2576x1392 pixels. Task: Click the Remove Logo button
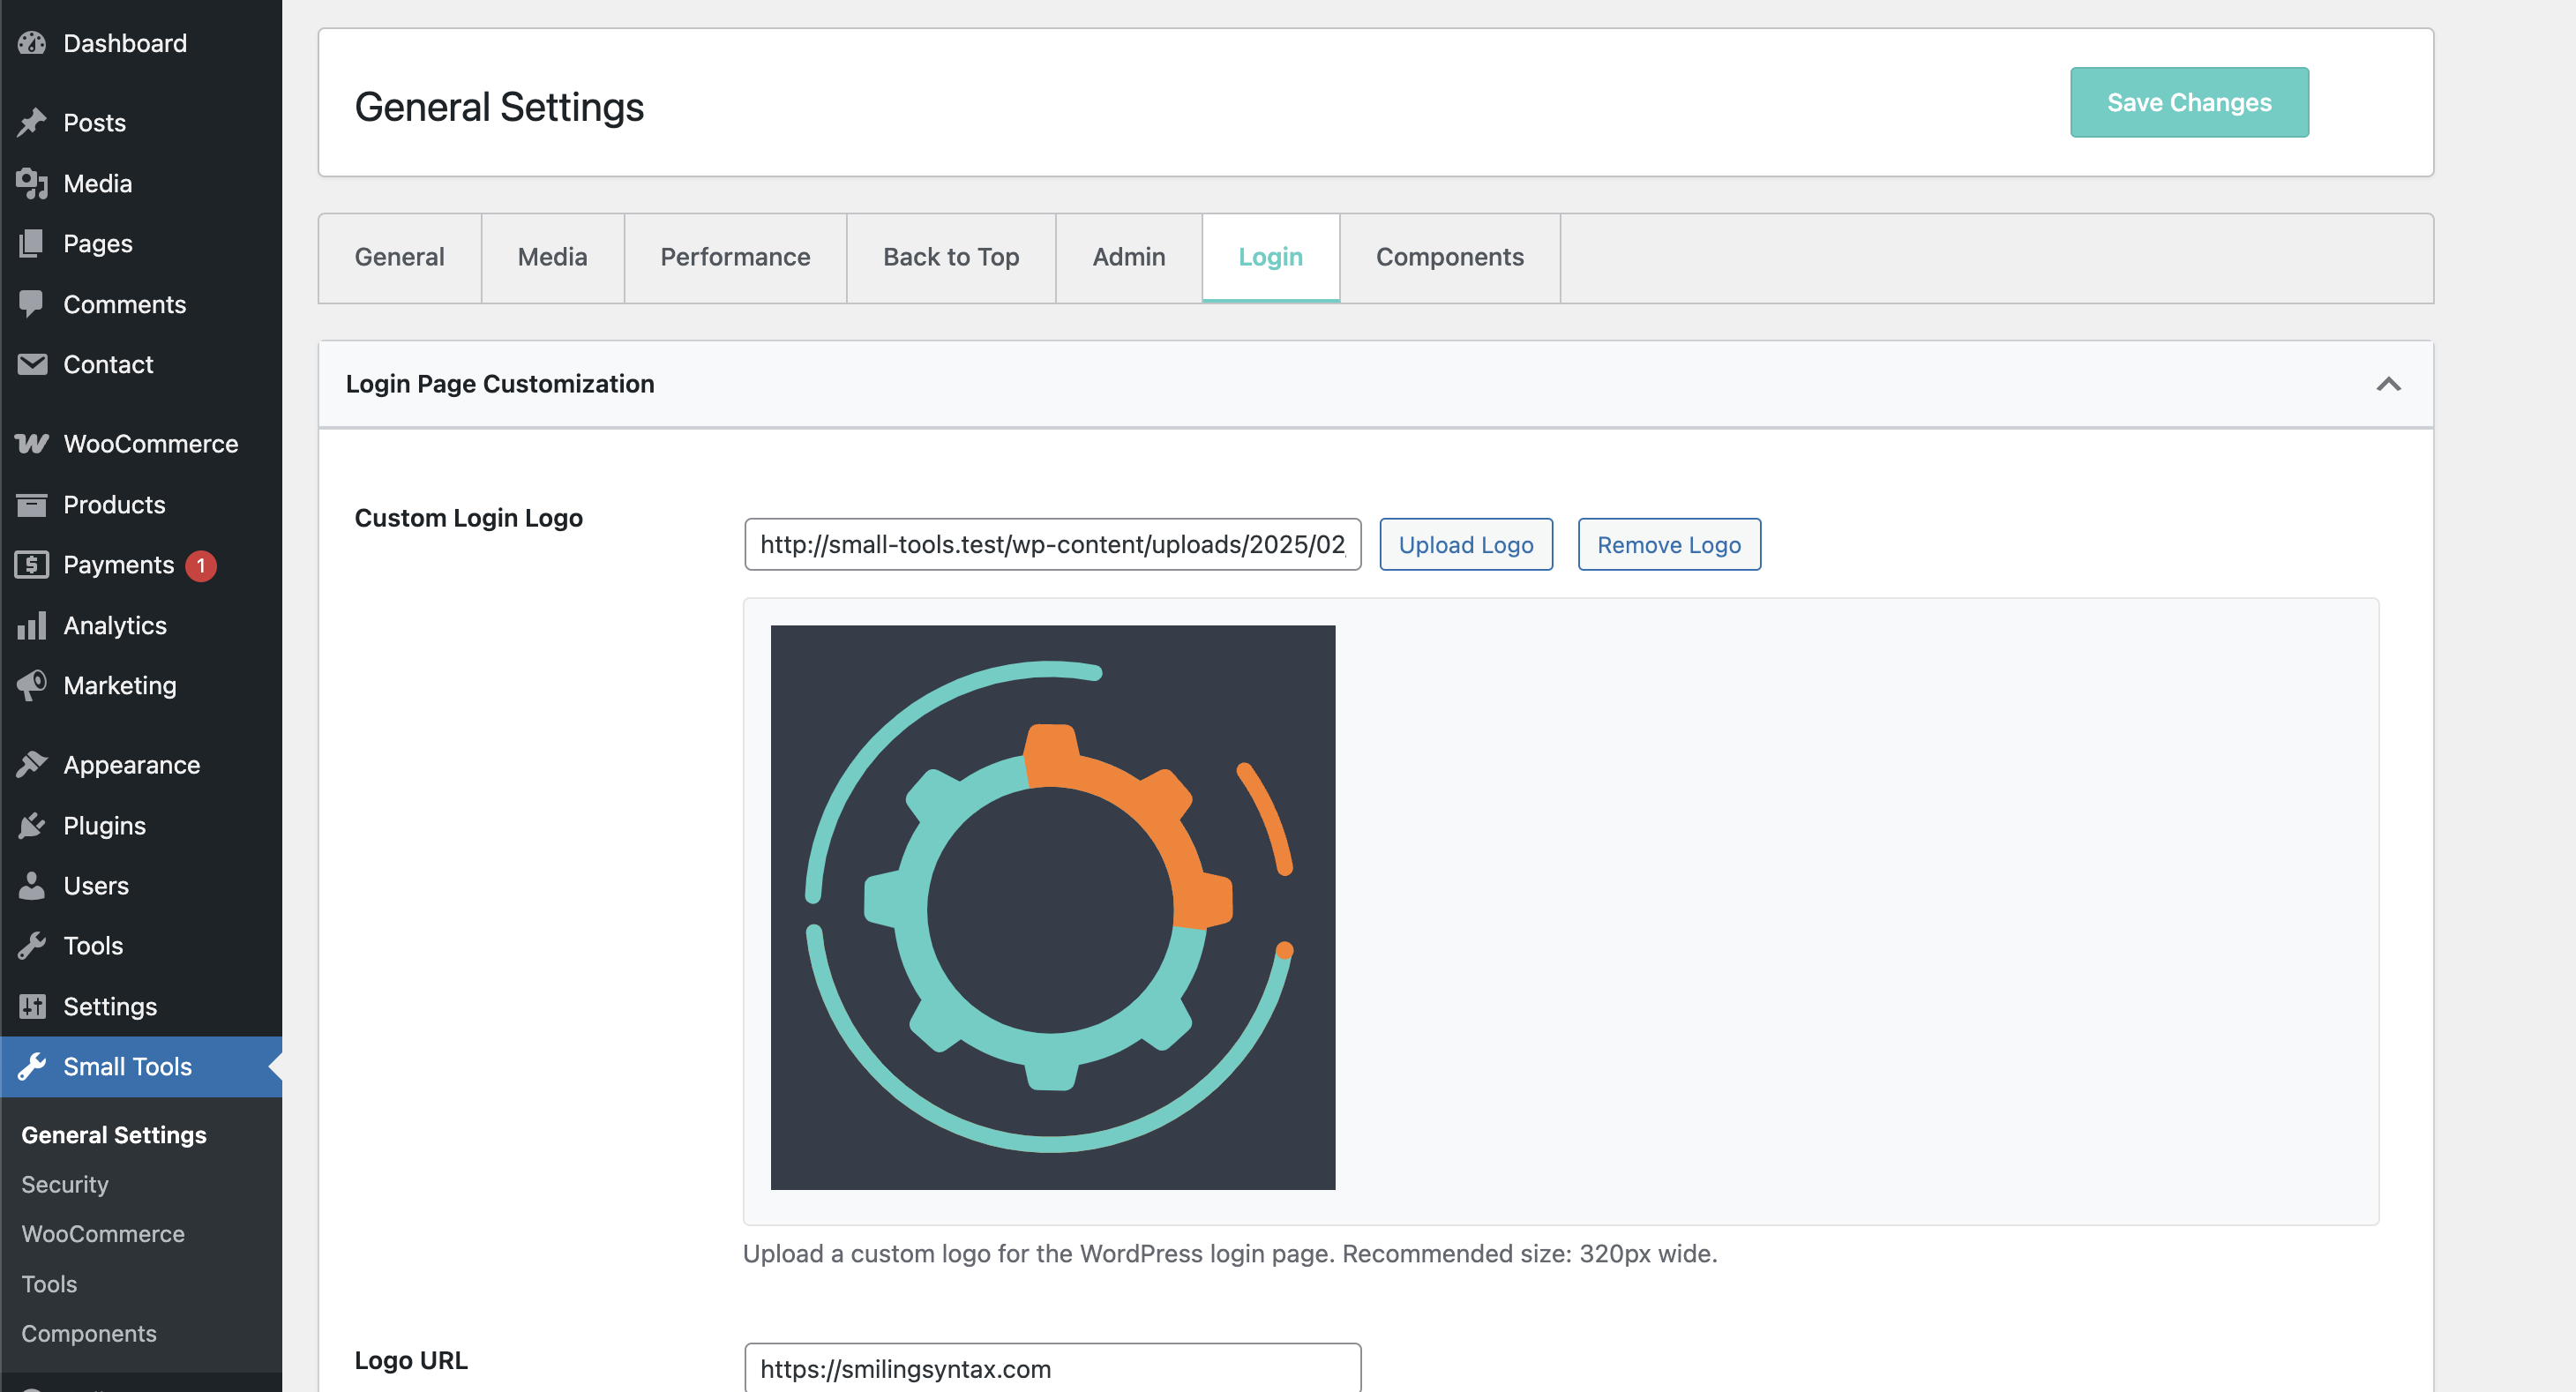(x=1668, y=544)
